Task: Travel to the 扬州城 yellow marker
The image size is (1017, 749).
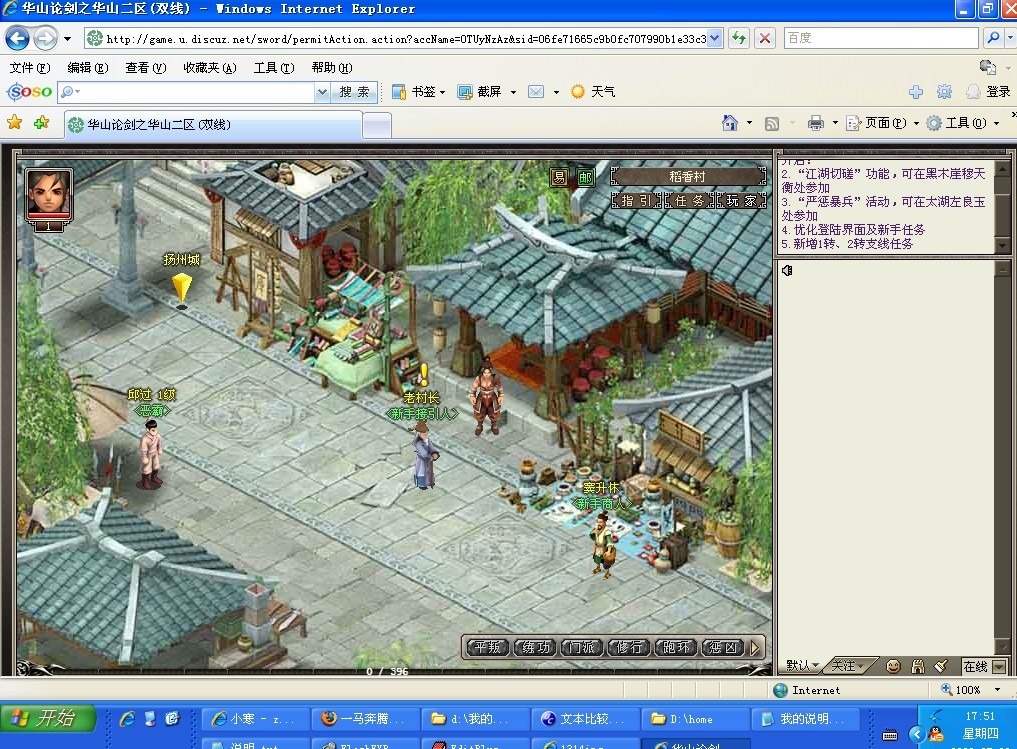Action: tap(182, 288)
